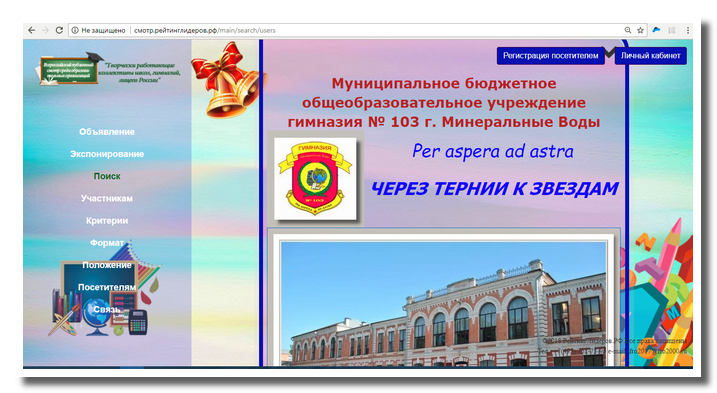Click the Положение link
The width and height of the screenshot is (717, 393).
tap(107, 265)
